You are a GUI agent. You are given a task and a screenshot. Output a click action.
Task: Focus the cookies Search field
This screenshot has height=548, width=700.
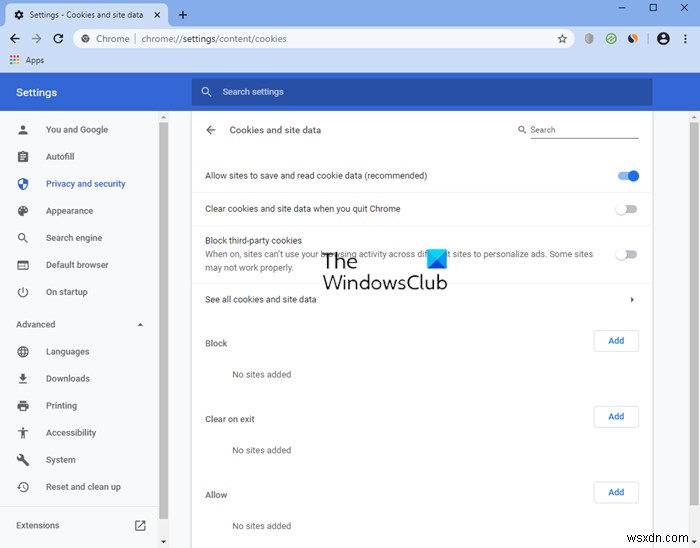click(x=584, y=130)
